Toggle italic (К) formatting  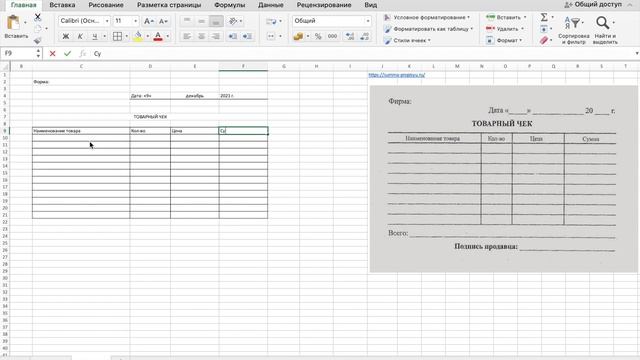pos(80,36)
